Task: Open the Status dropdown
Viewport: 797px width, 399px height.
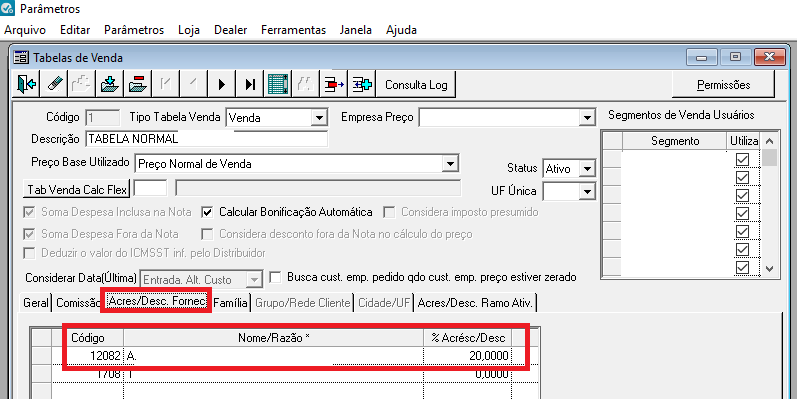Action: click(x=587, y=168)
